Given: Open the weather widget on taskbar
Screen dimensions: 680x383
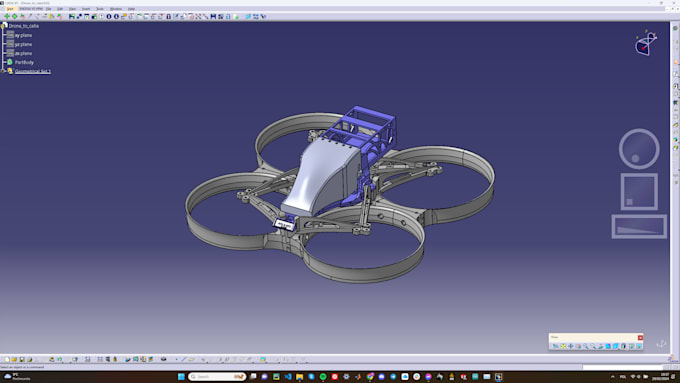Looking at the screenshot, I should click(x=17, y=376).
